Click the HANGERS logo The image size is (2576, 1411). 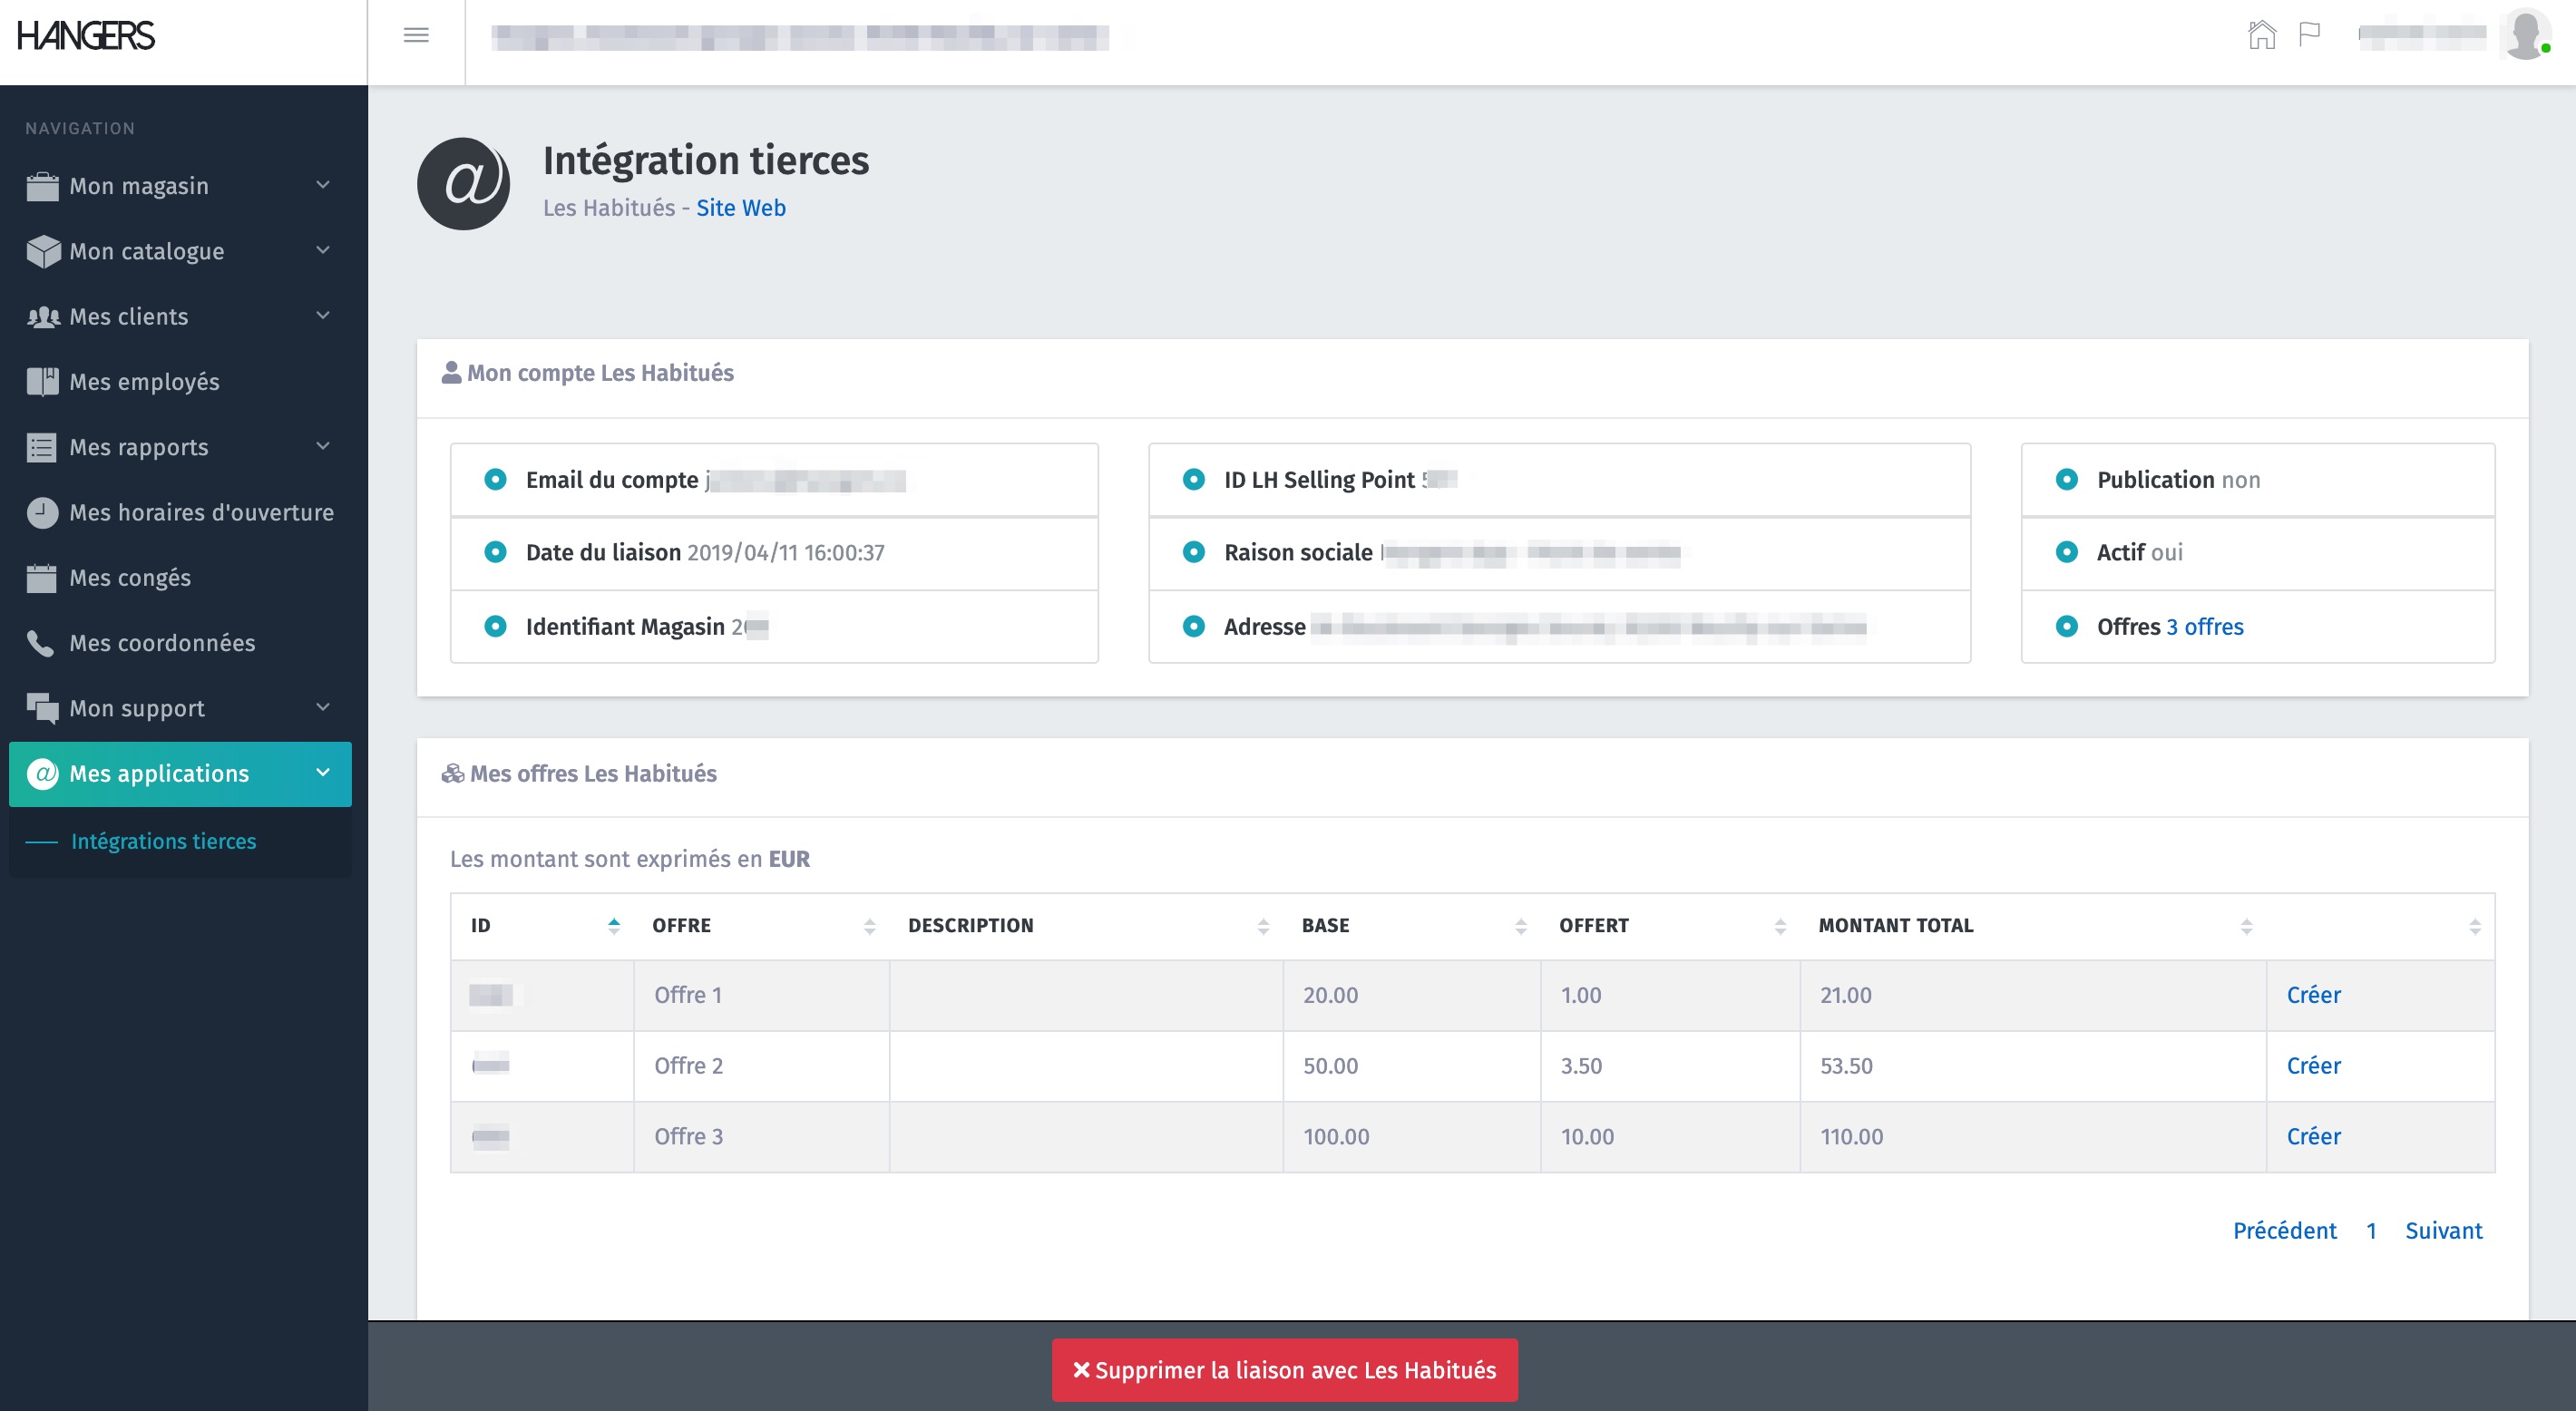pyautogui.click(x=86, y=36)
